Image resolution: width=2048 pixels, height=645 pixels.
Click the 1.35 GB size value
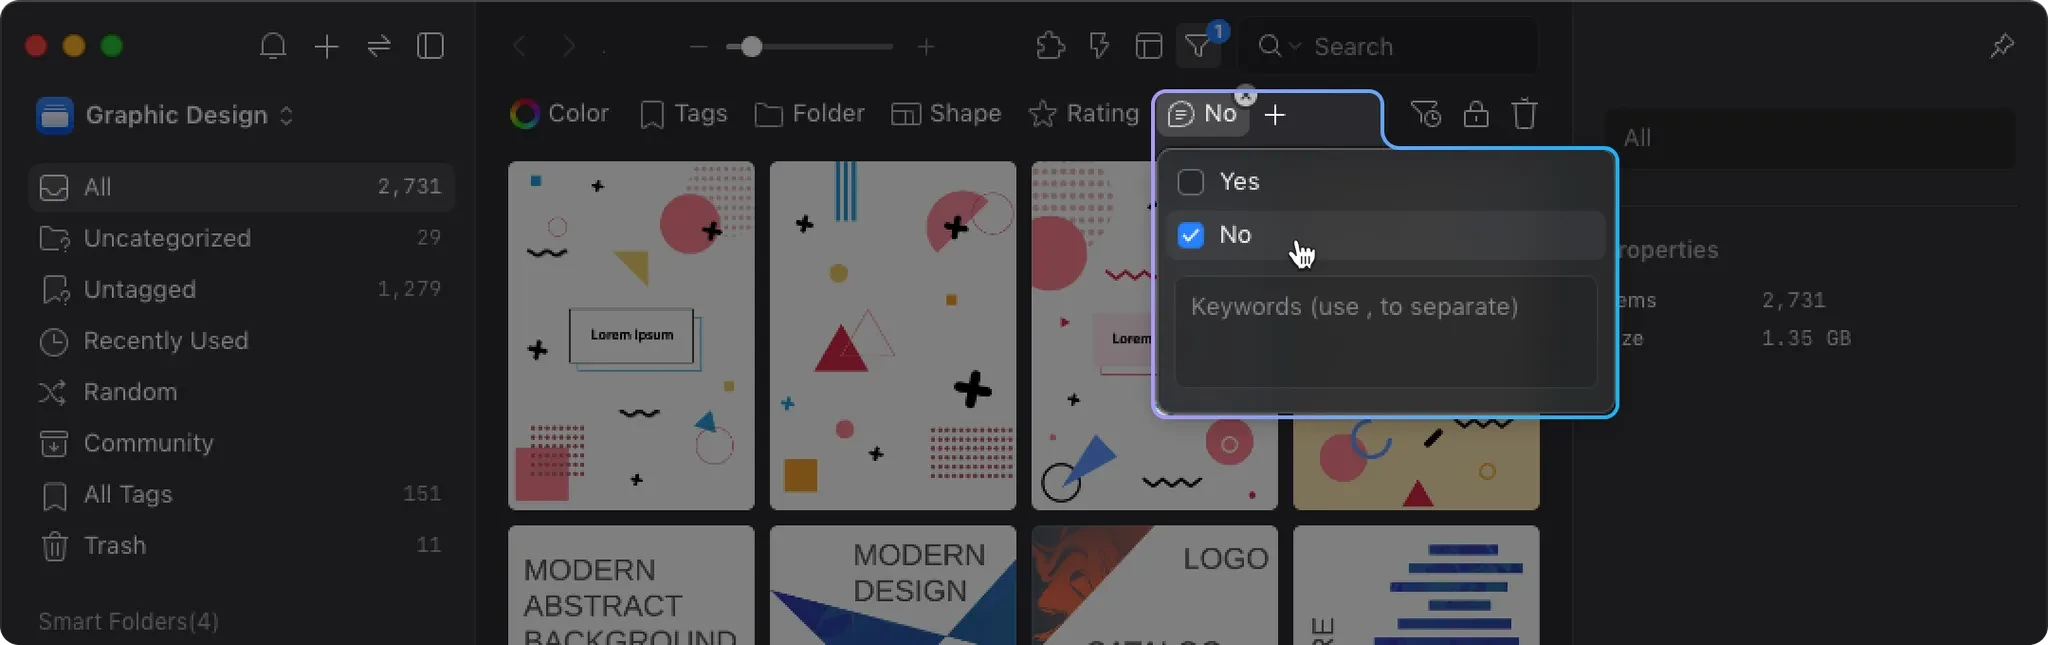pos(1806,338)
